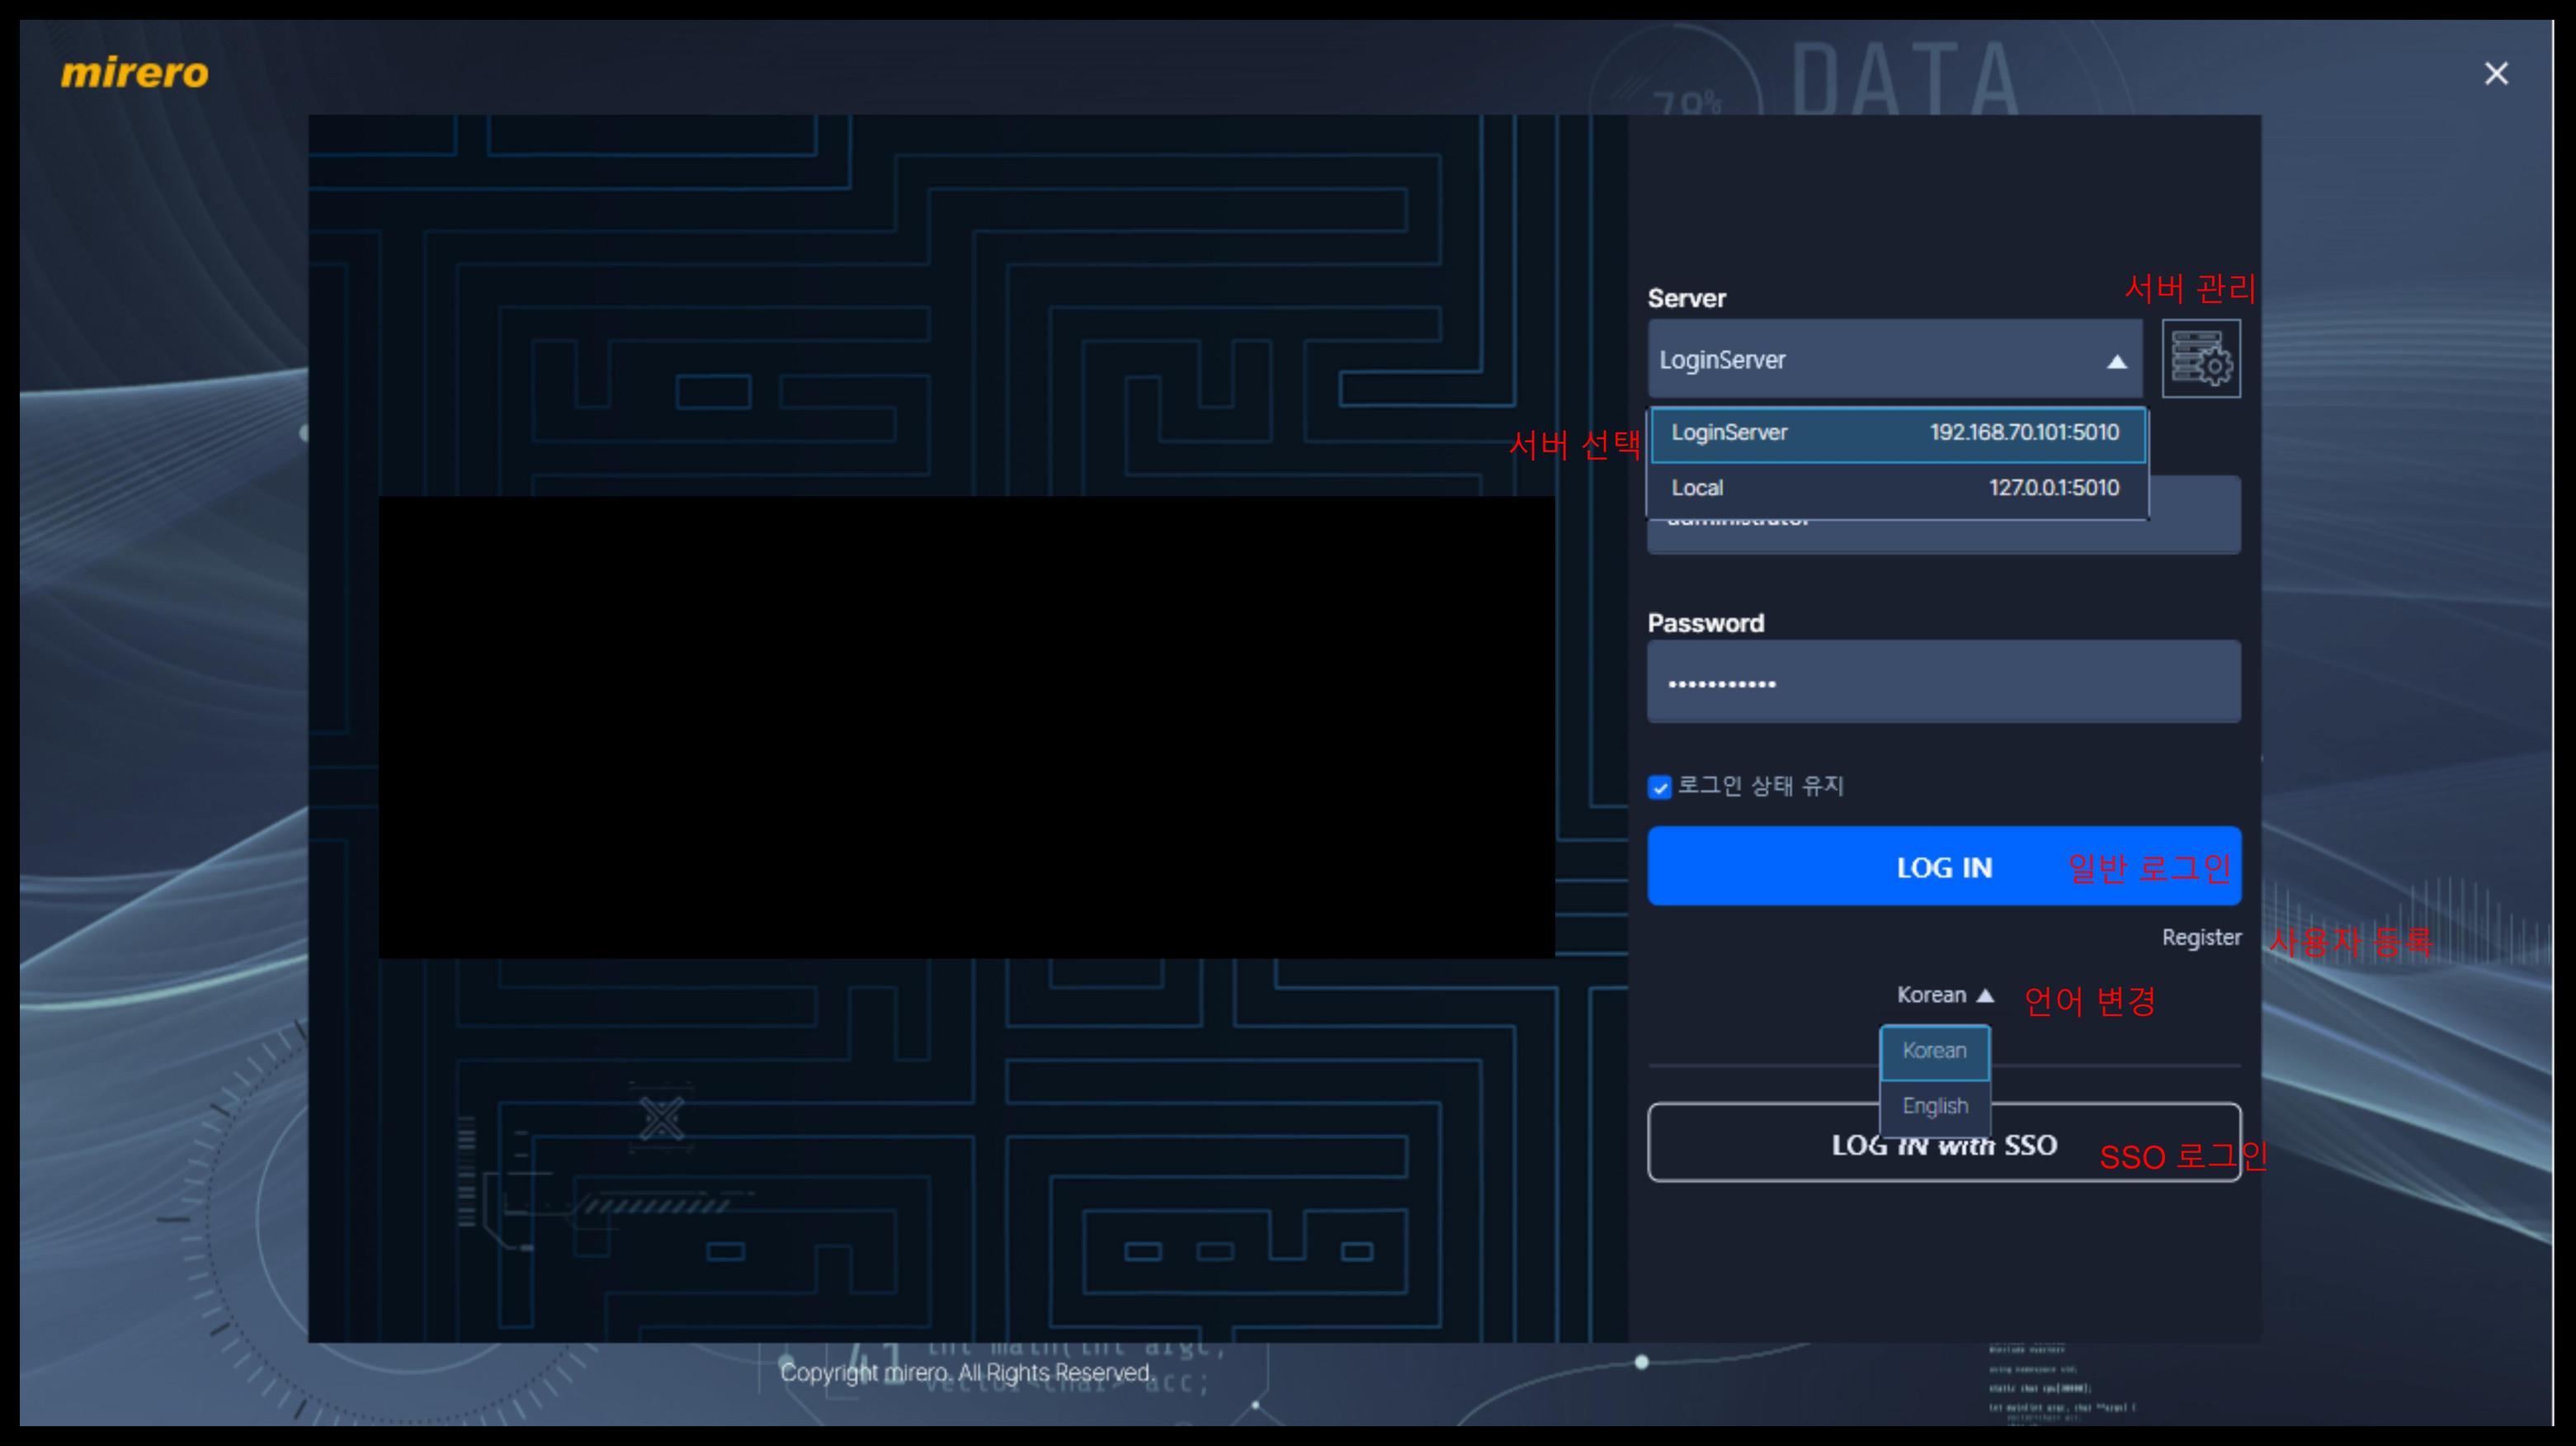
Task: Open the server management gear icon
Action: click(2200, 359)
